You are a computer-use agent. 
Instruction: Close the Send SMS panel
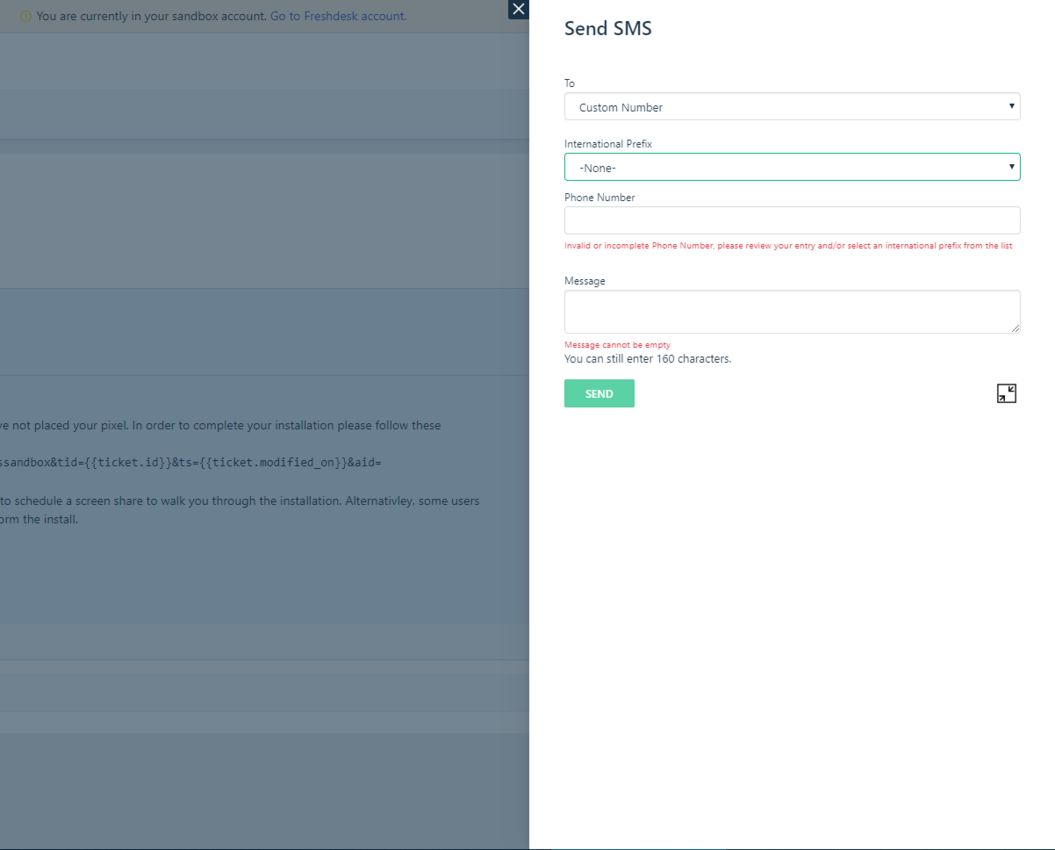(518, 9)
